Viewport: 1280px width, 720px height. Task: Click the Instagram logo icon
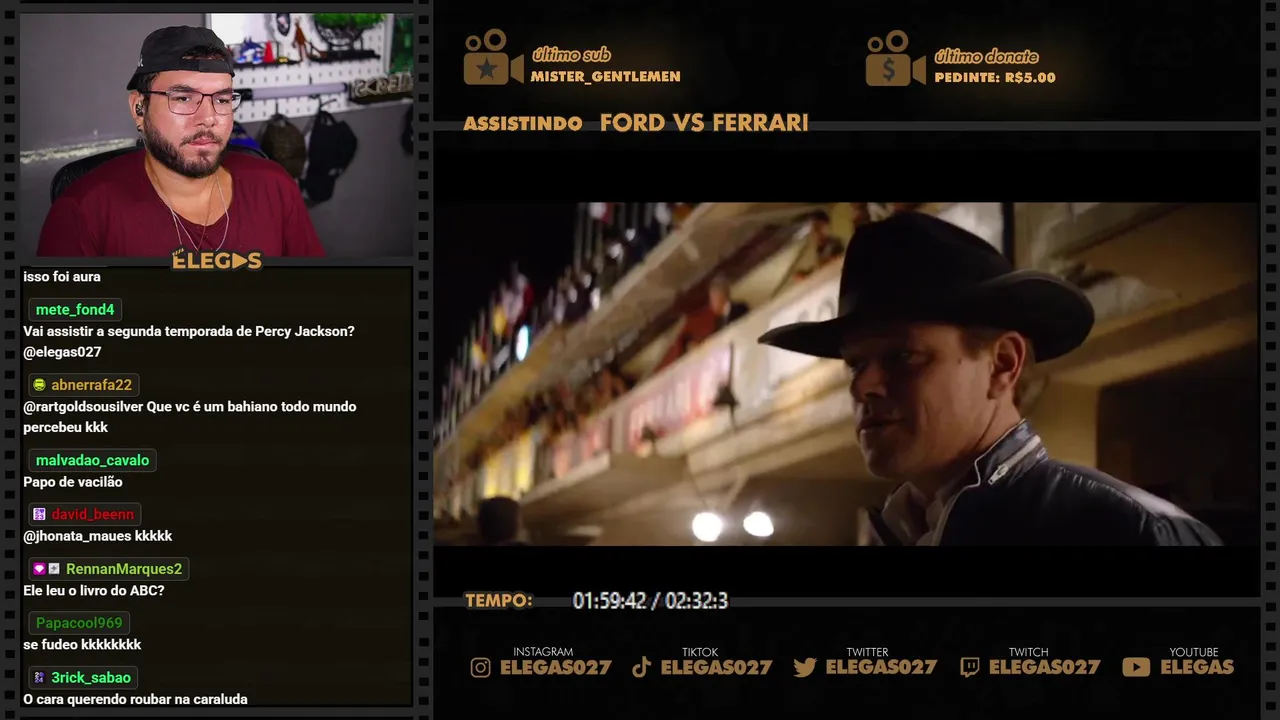[x=481, y=668]
